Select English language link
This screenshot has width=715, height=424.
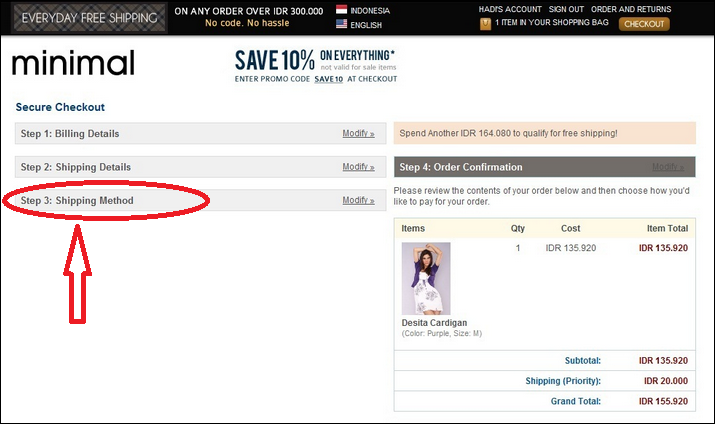366,25
